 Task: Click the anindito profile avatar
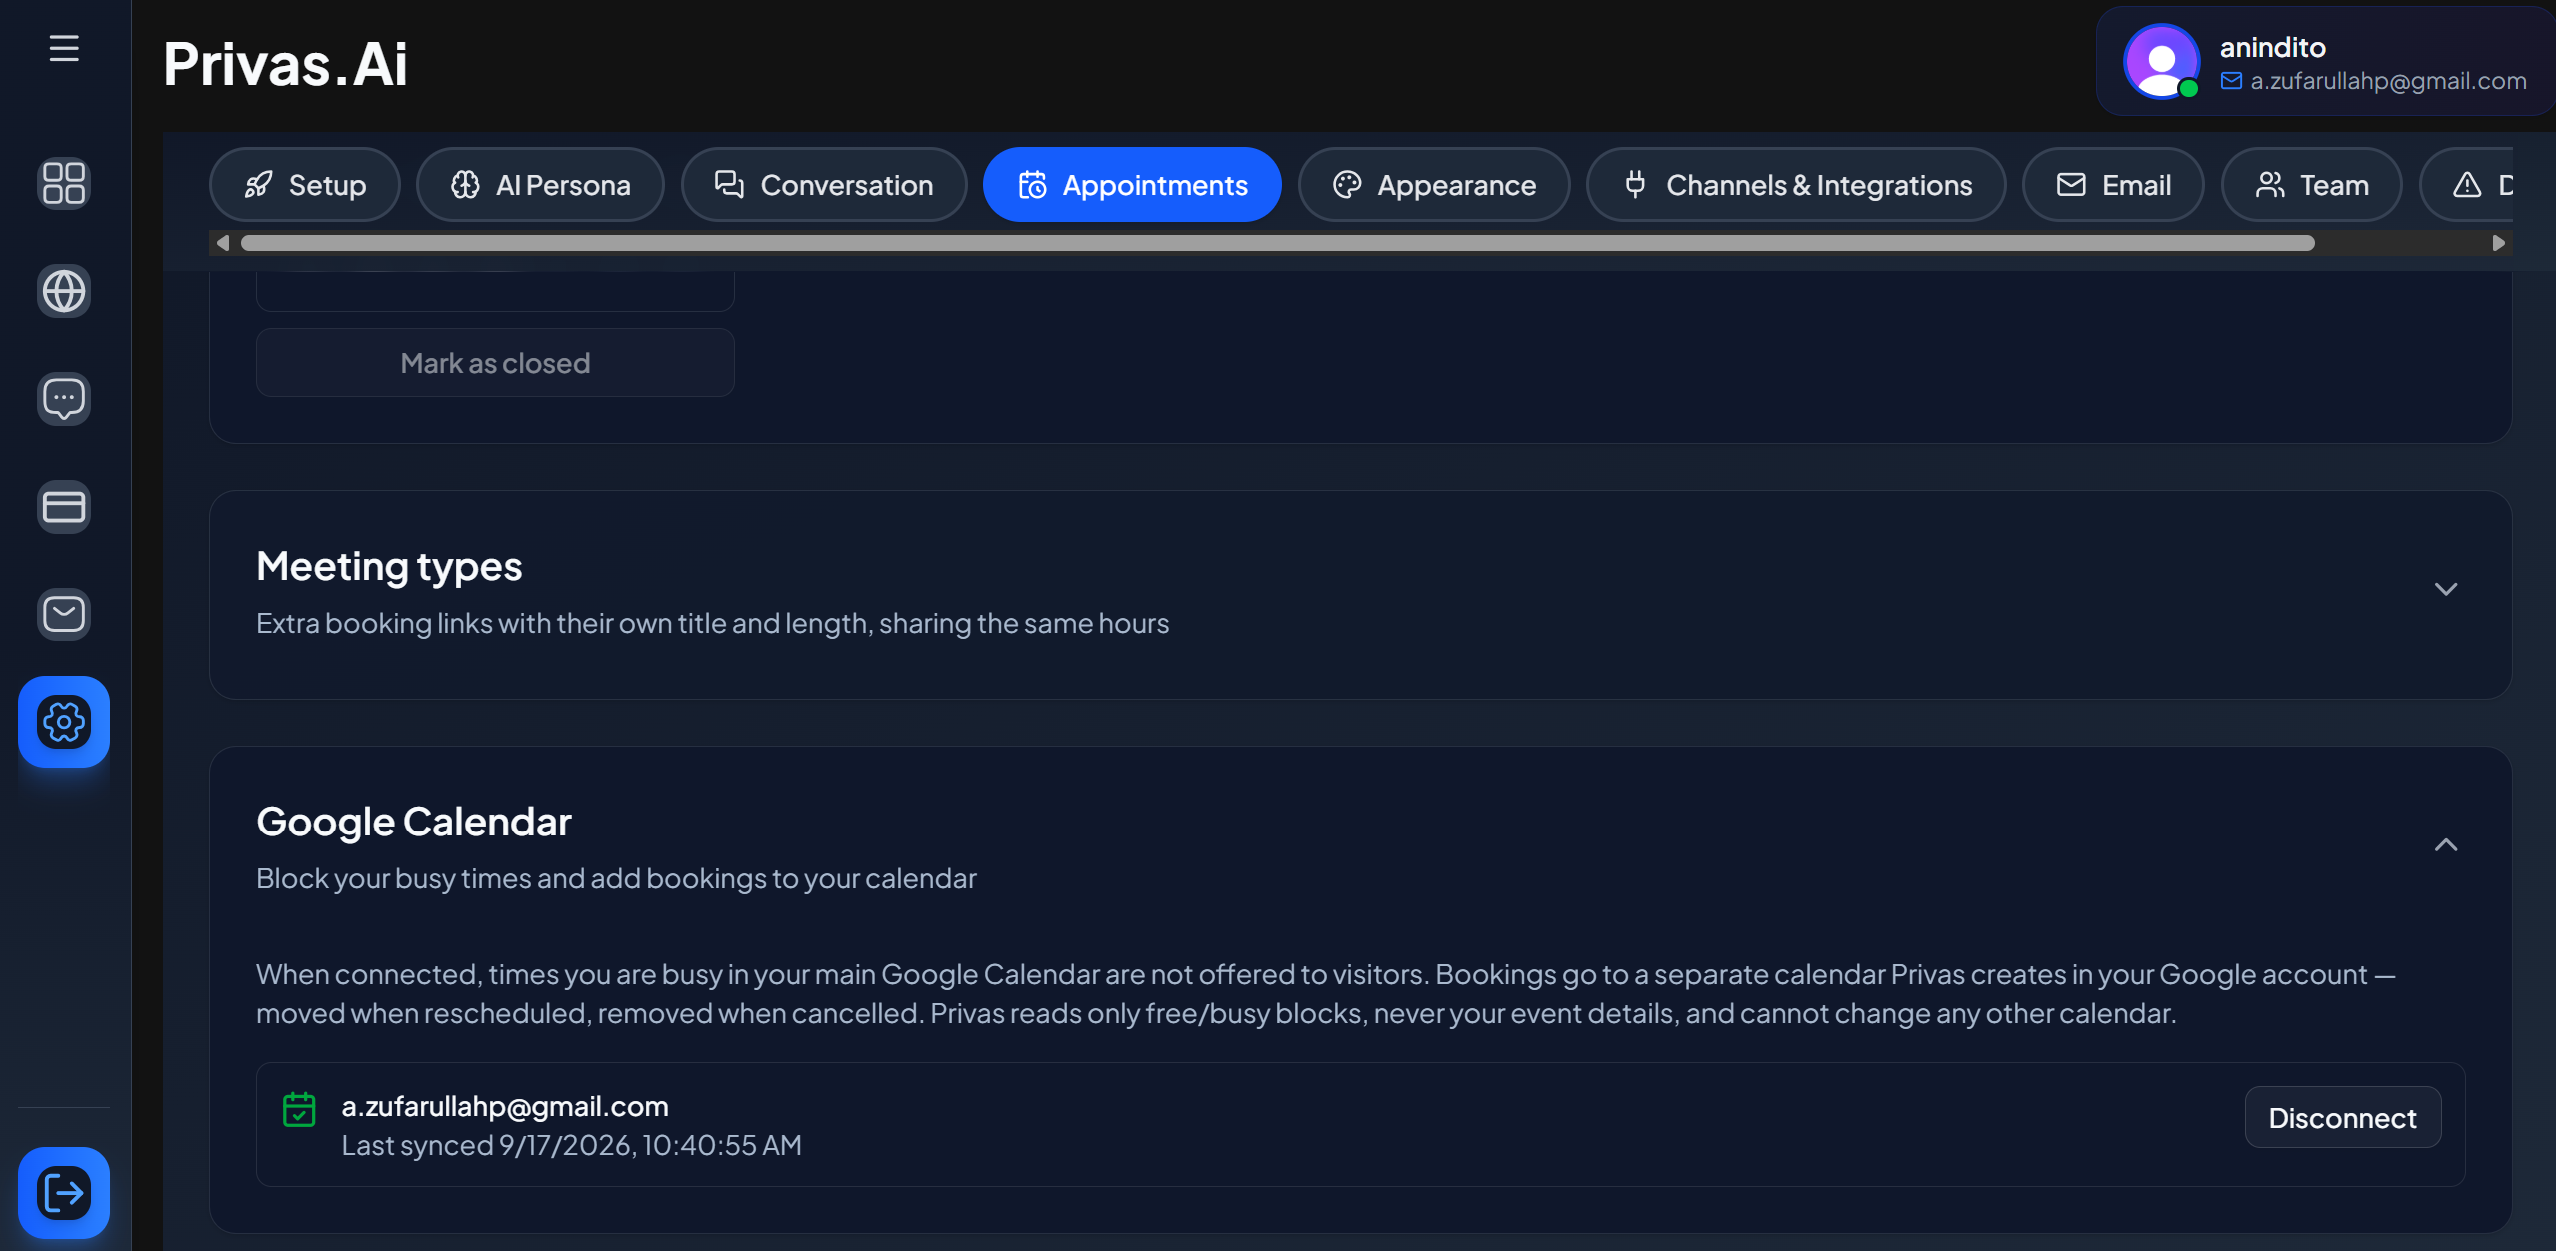click(x=2161, y=61)
